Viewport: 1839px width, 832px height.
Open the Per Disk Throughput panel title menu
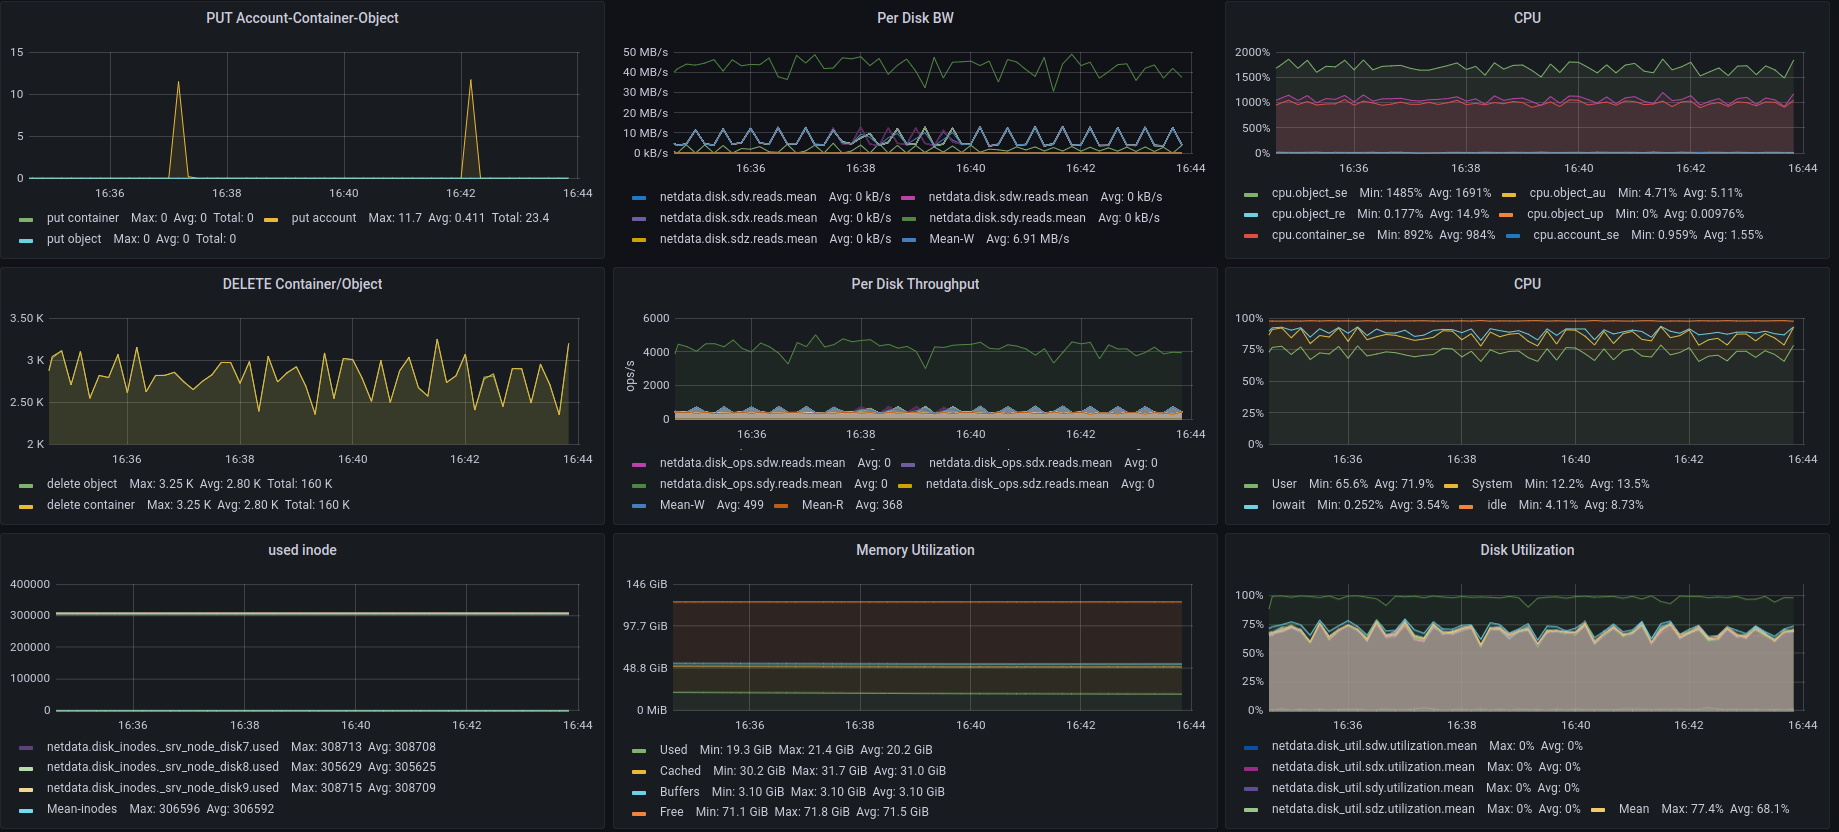coord(914,284)
